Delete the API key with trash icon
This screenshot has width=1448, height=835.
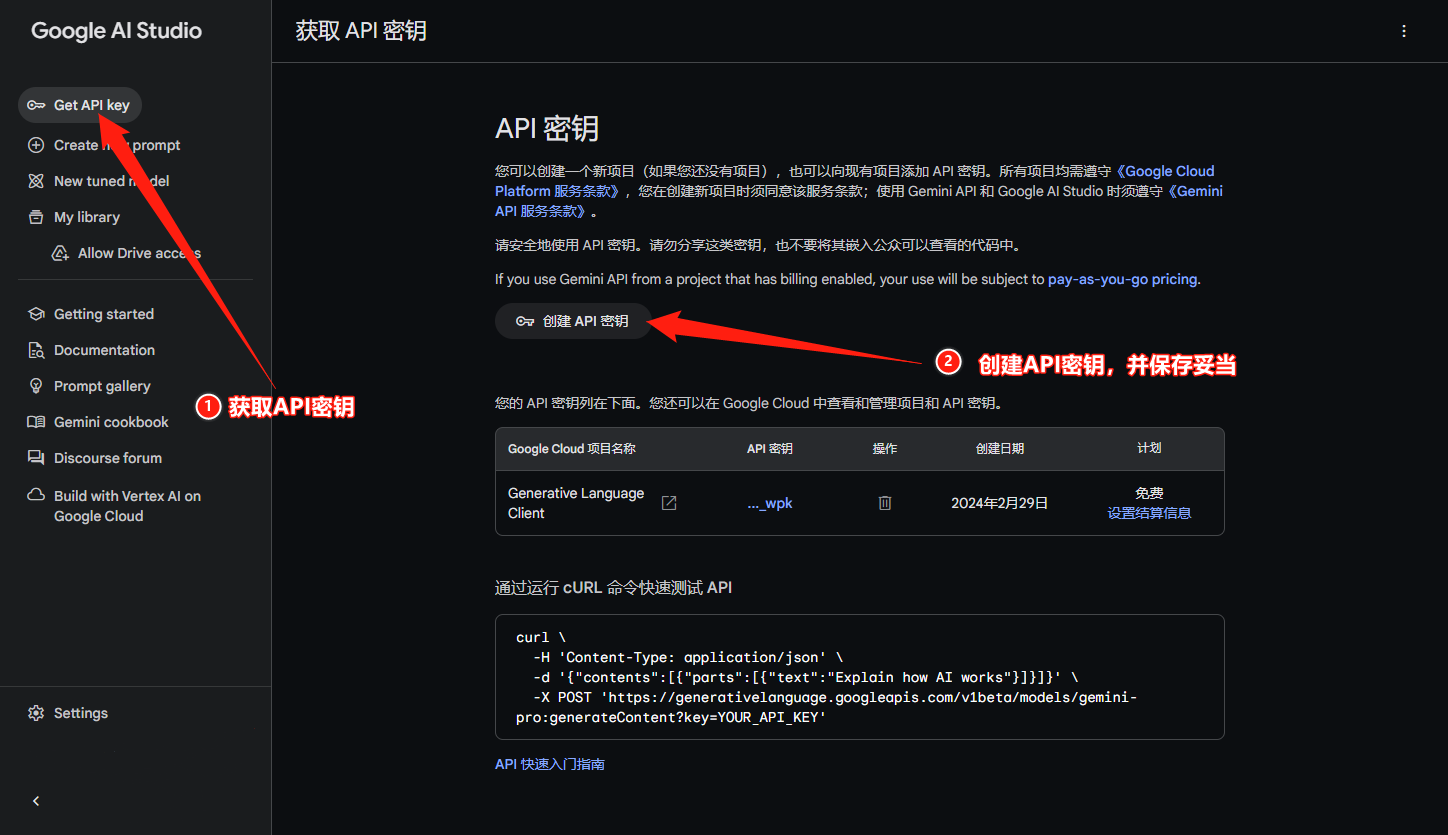[885, 503]
